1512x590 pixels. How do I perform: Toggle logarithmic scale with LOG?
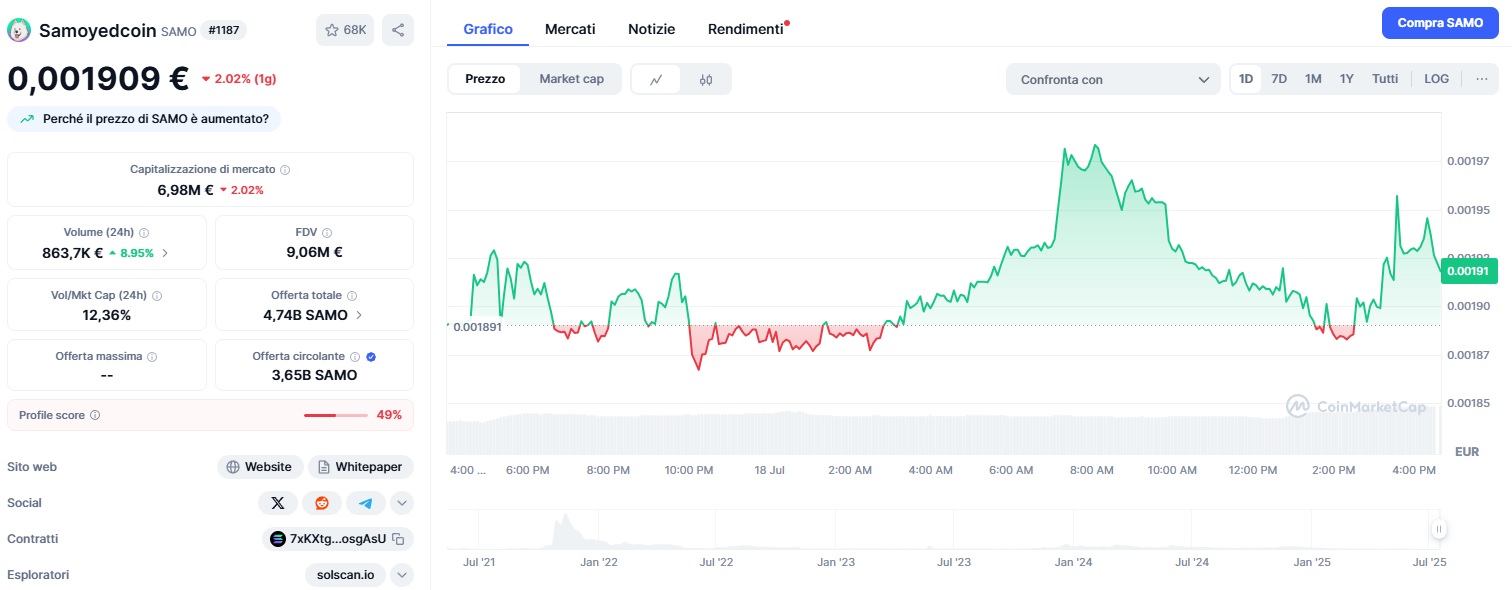point(1436,78)
